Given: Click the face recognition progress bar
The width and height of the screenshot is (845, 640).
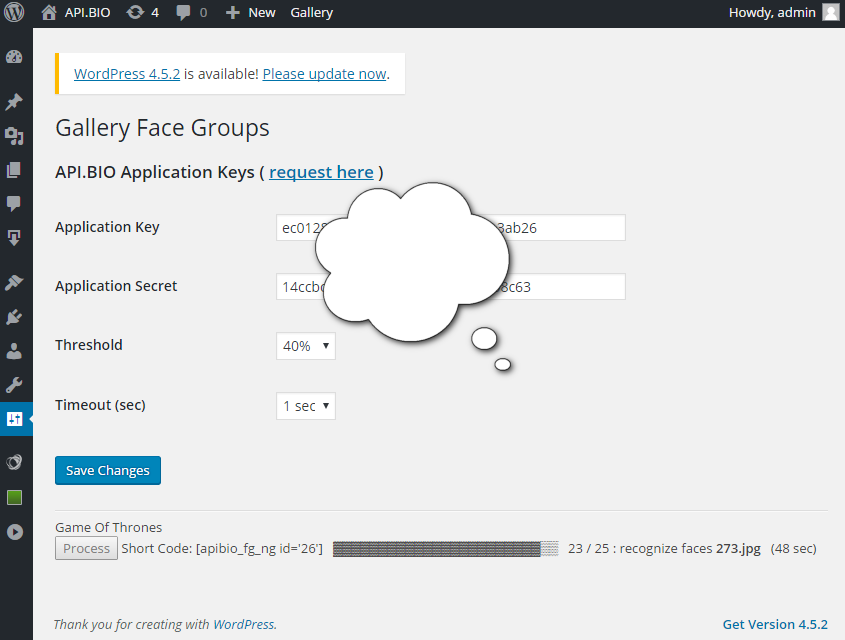Looking at the screenshot, I should [x=446, y=549].
